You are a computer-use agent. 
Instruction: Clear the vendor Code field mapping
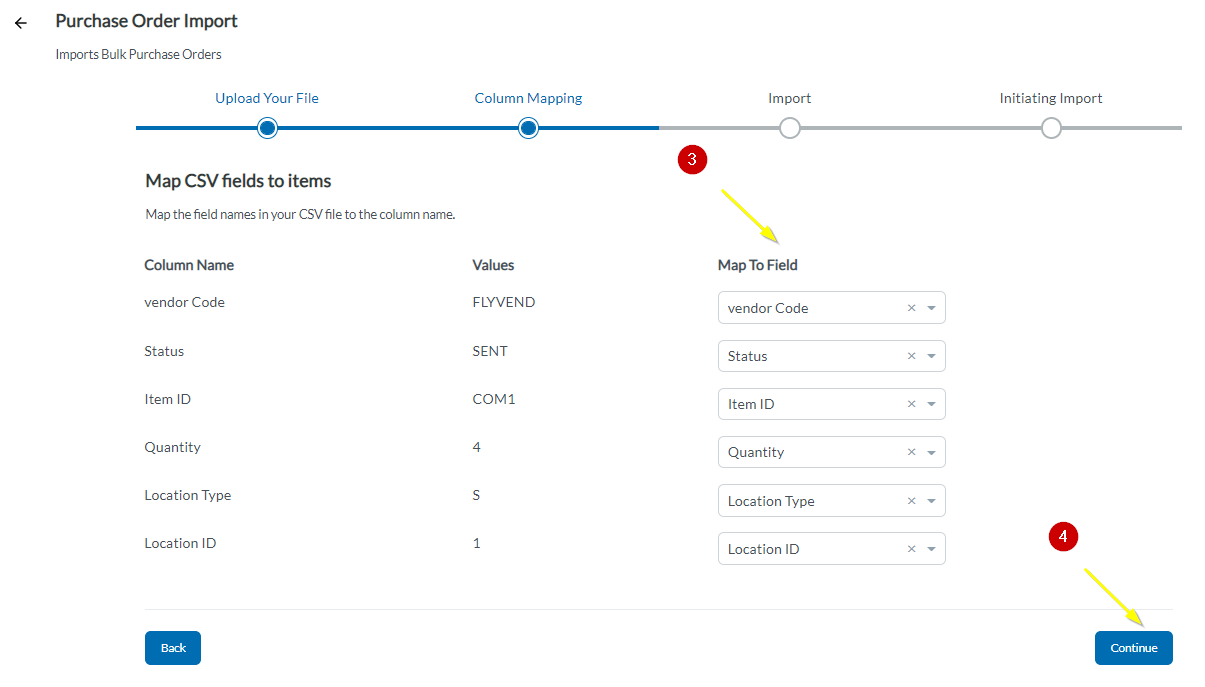[911, 307]
